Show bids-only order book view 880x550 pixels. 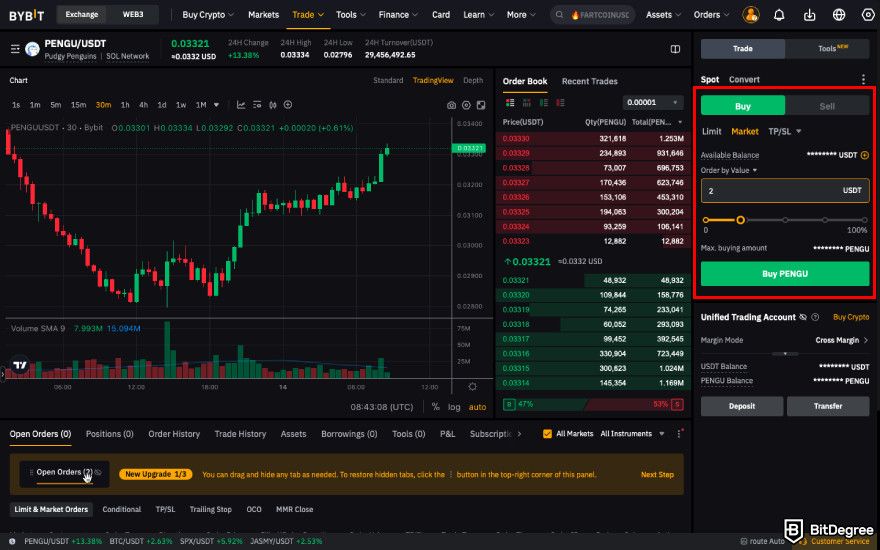(x=543, y=103)
